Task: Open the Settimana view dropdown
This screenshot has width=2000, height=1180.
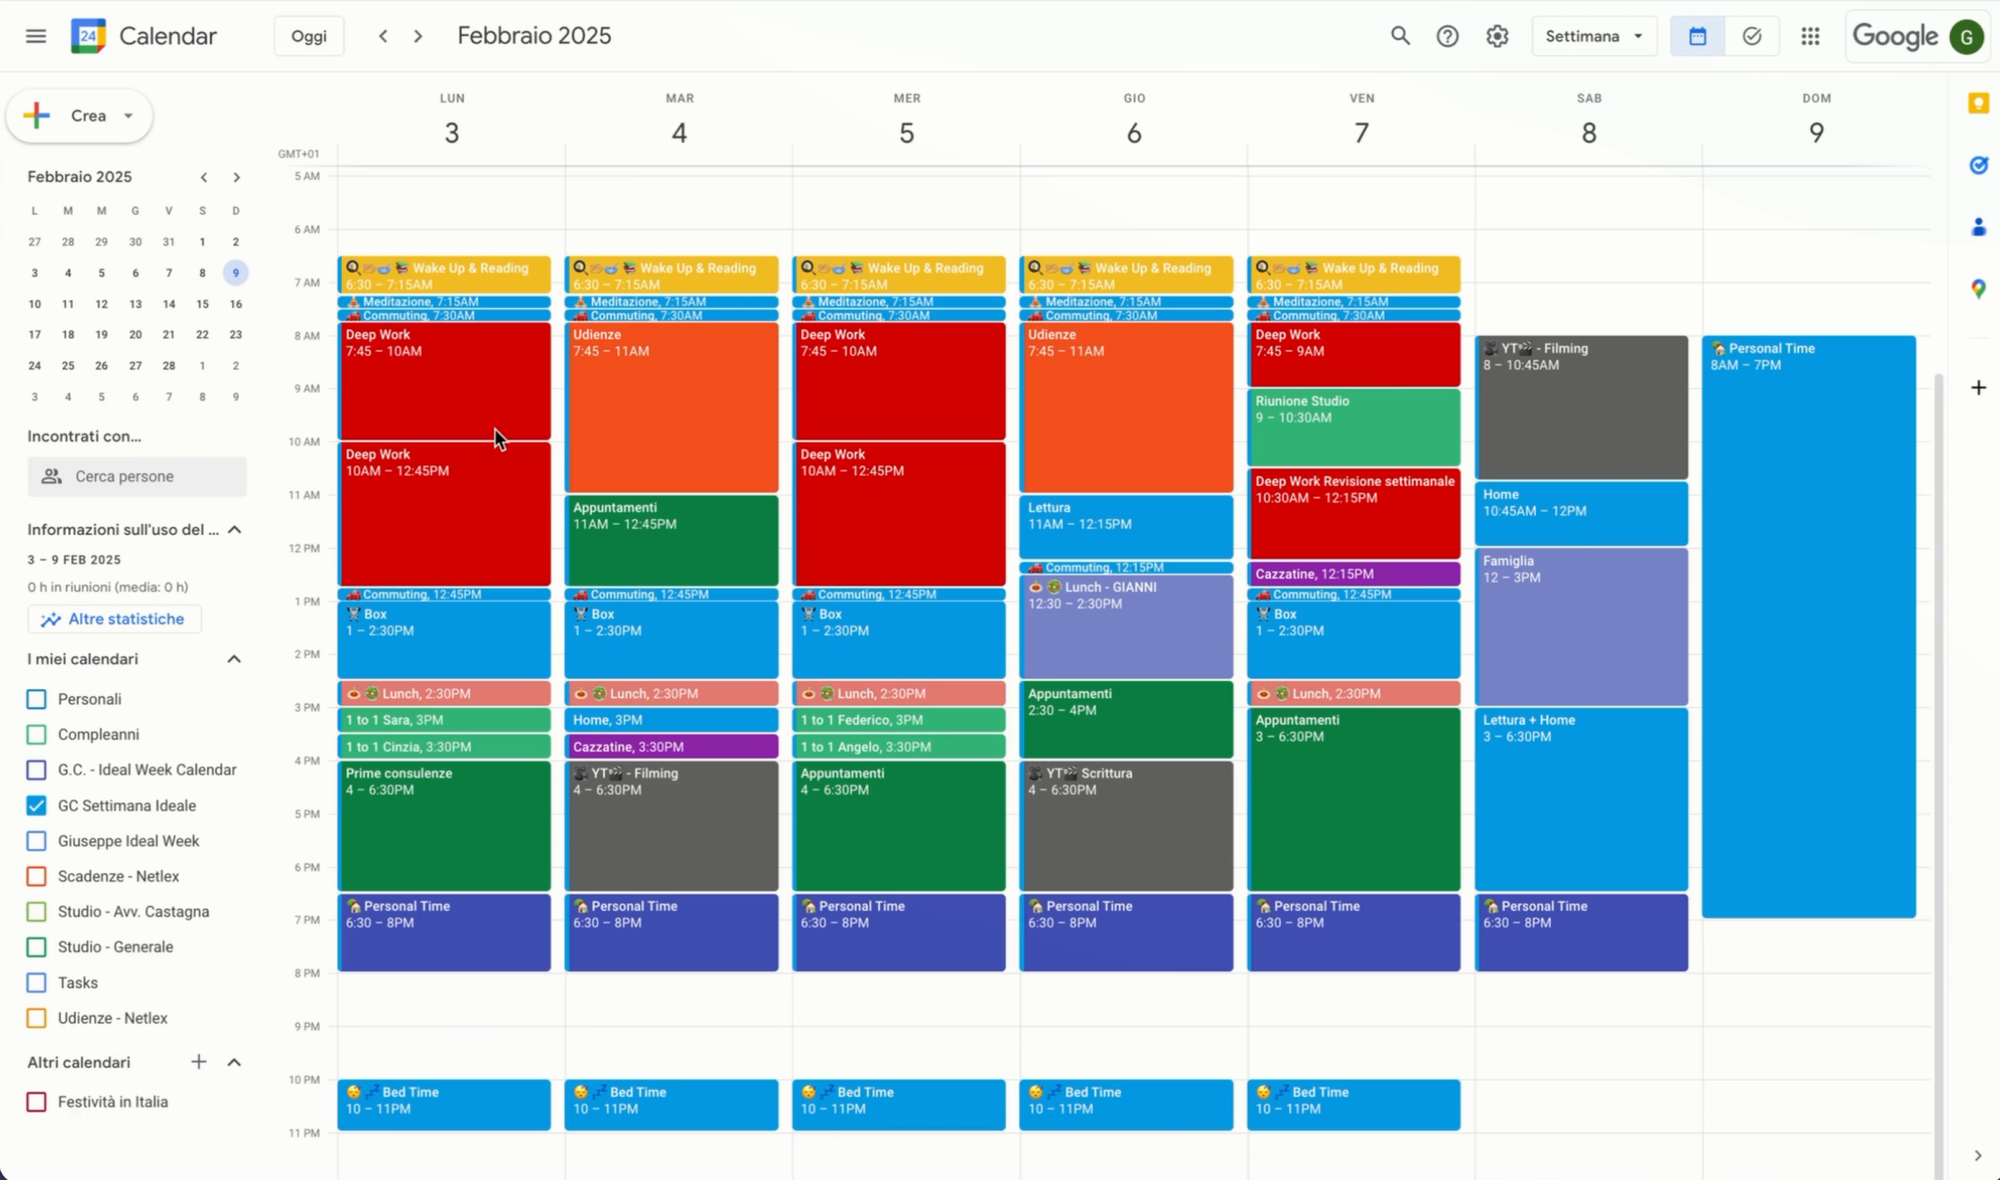Action: [1593, 36]
